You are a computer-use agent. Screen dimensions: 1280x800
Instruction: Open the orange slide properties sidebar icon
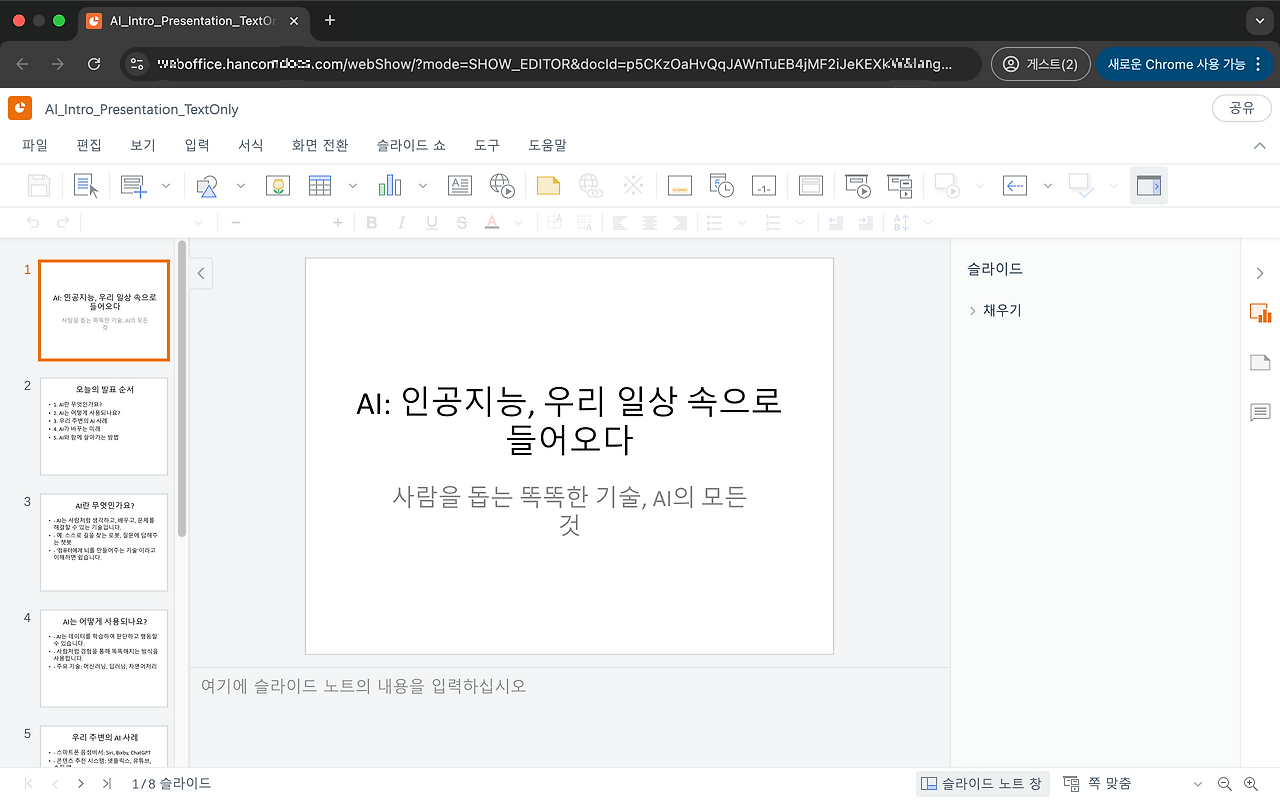[1260, 314]
